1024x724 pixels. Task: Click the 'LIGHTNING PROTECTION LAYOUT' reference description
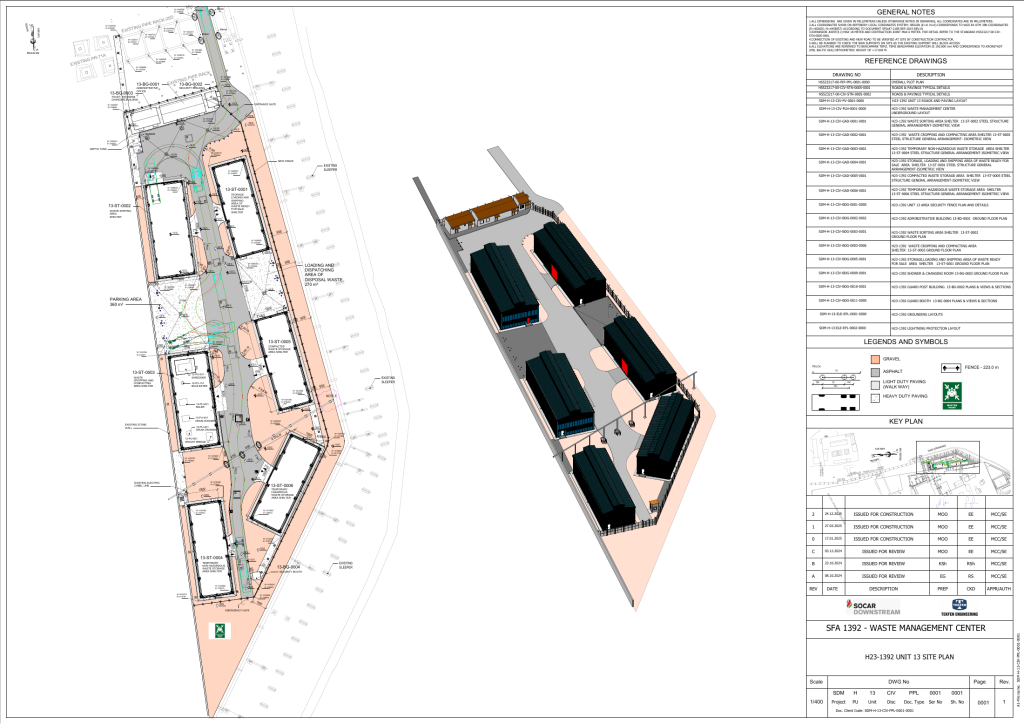point(925,328)
